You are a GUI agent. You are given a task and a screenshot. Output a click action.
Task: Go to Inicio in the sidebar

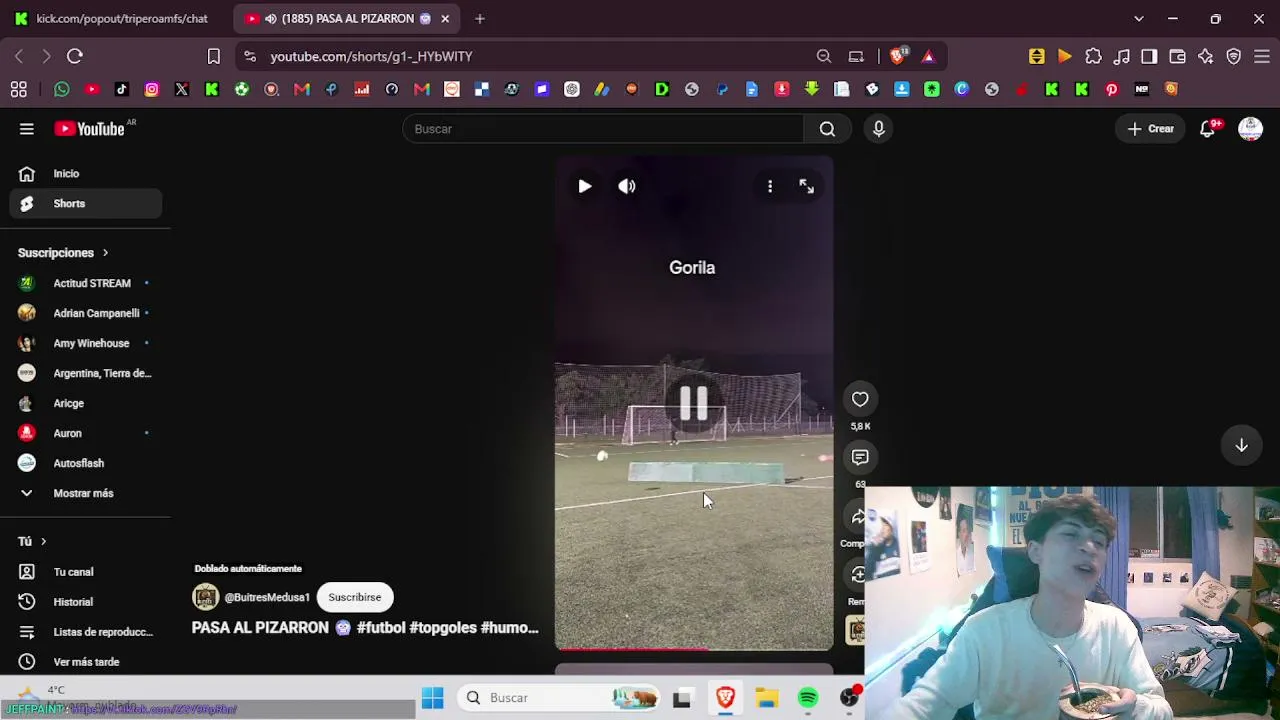tap(86, 174)
